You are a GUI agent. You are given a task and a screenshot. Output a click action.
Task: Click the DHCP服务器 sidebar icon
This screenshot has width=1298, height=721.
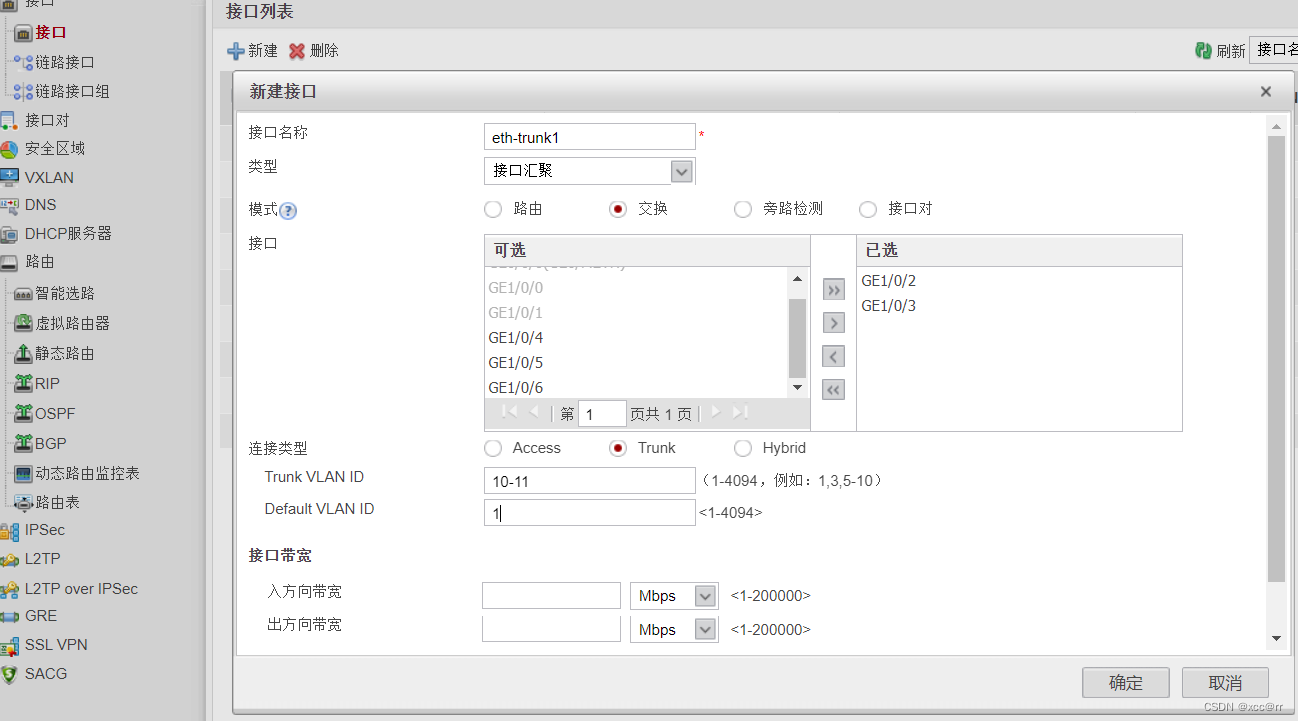(9, 234)
